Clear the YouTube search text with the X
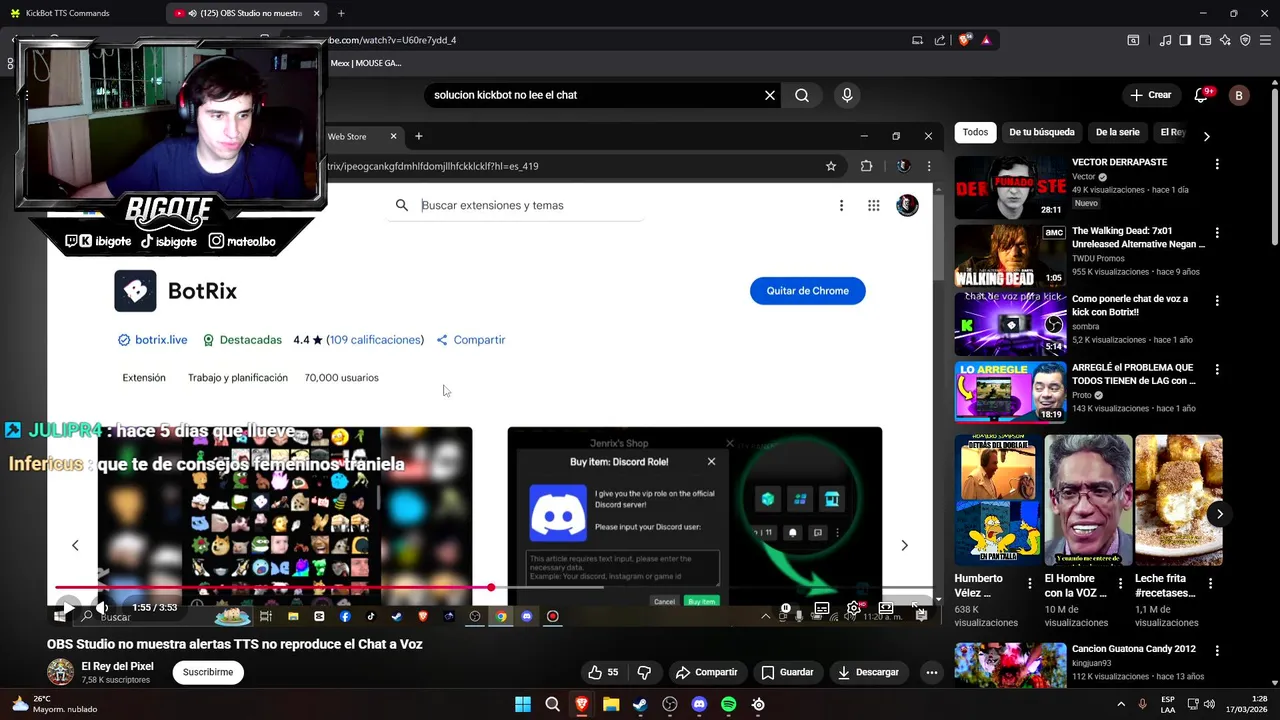 click(x=770, y=95)
